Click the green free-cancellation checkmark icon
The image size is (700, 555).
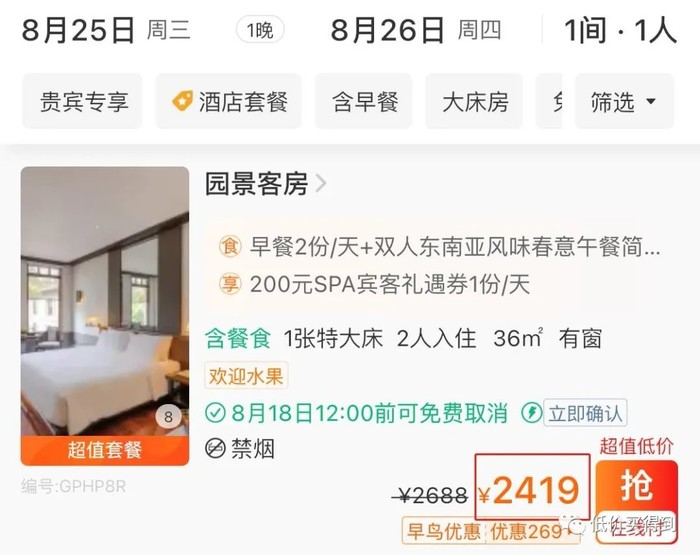215,413
